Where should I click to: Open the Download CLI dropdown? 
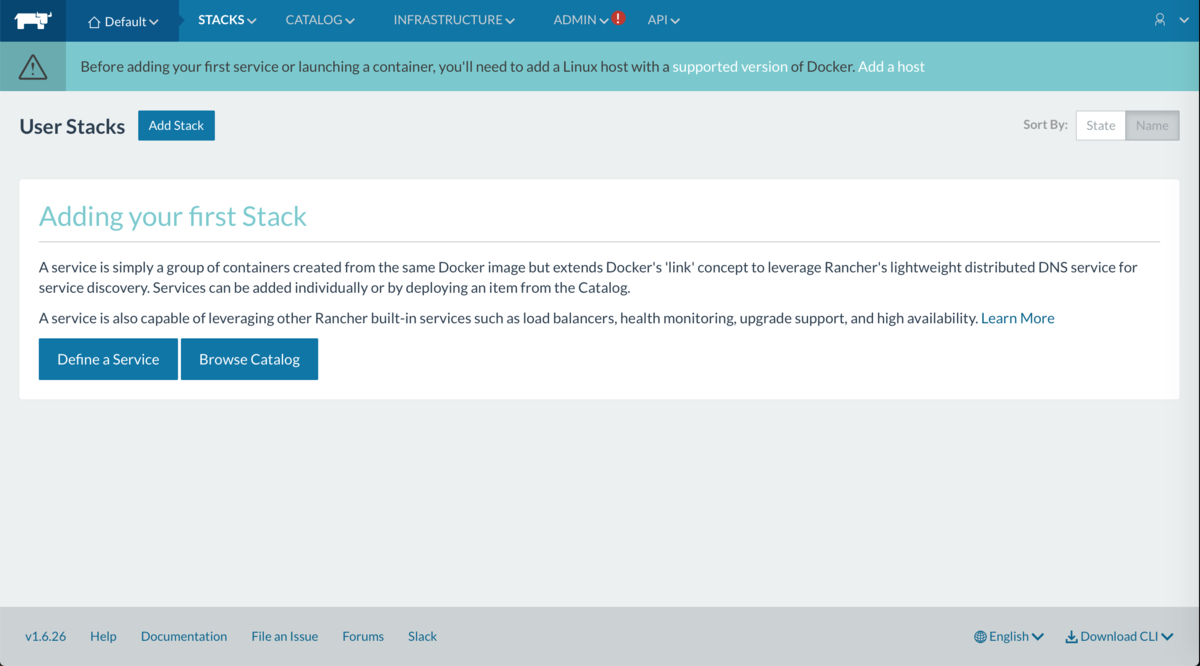[x=1119, y=636]
